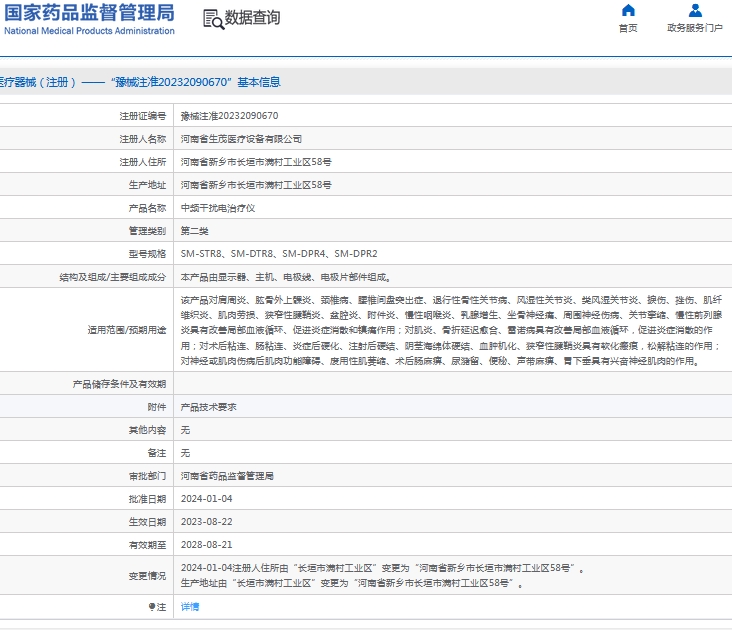This screenshot has height=630, width=732.
Task: Click the 政务服务门户 text label
Action: pos(695,28)
